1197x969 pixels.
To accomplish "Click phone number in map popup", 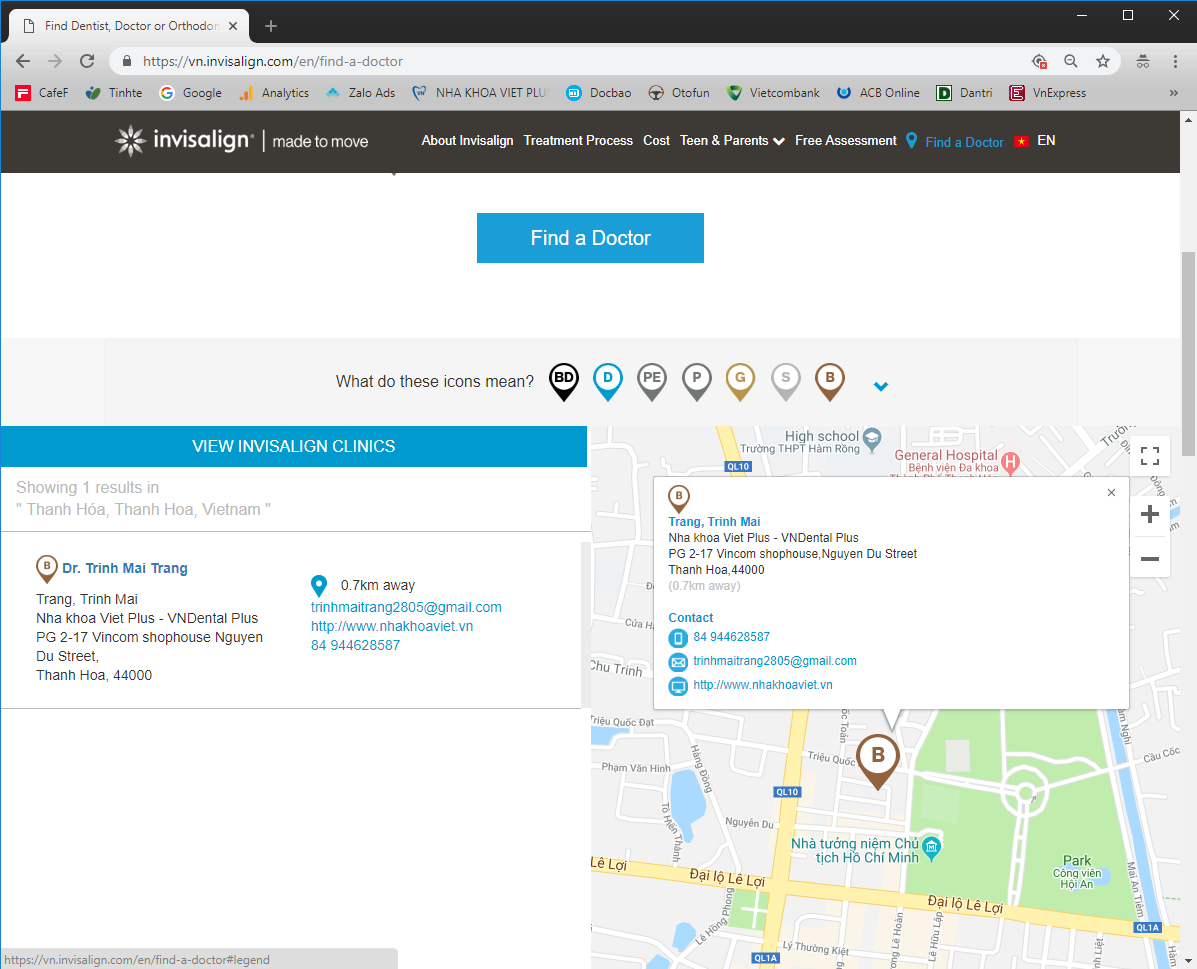I will (x=731, y=637).
